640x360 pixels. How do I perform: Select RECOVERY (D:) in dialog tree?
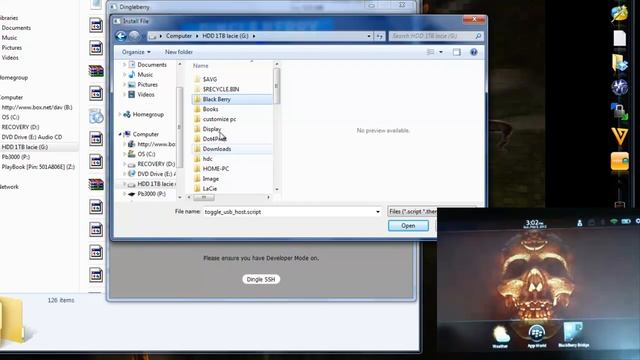(x=156, y=164)
